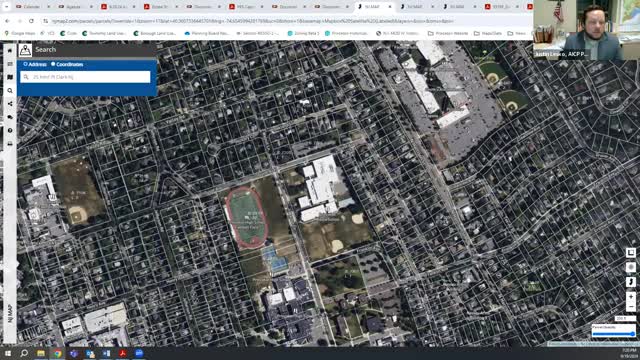The image size is (640, 360).
Task: Click the New Jersey state extent button
Action: pyautogui.click(x=631, y=282)
